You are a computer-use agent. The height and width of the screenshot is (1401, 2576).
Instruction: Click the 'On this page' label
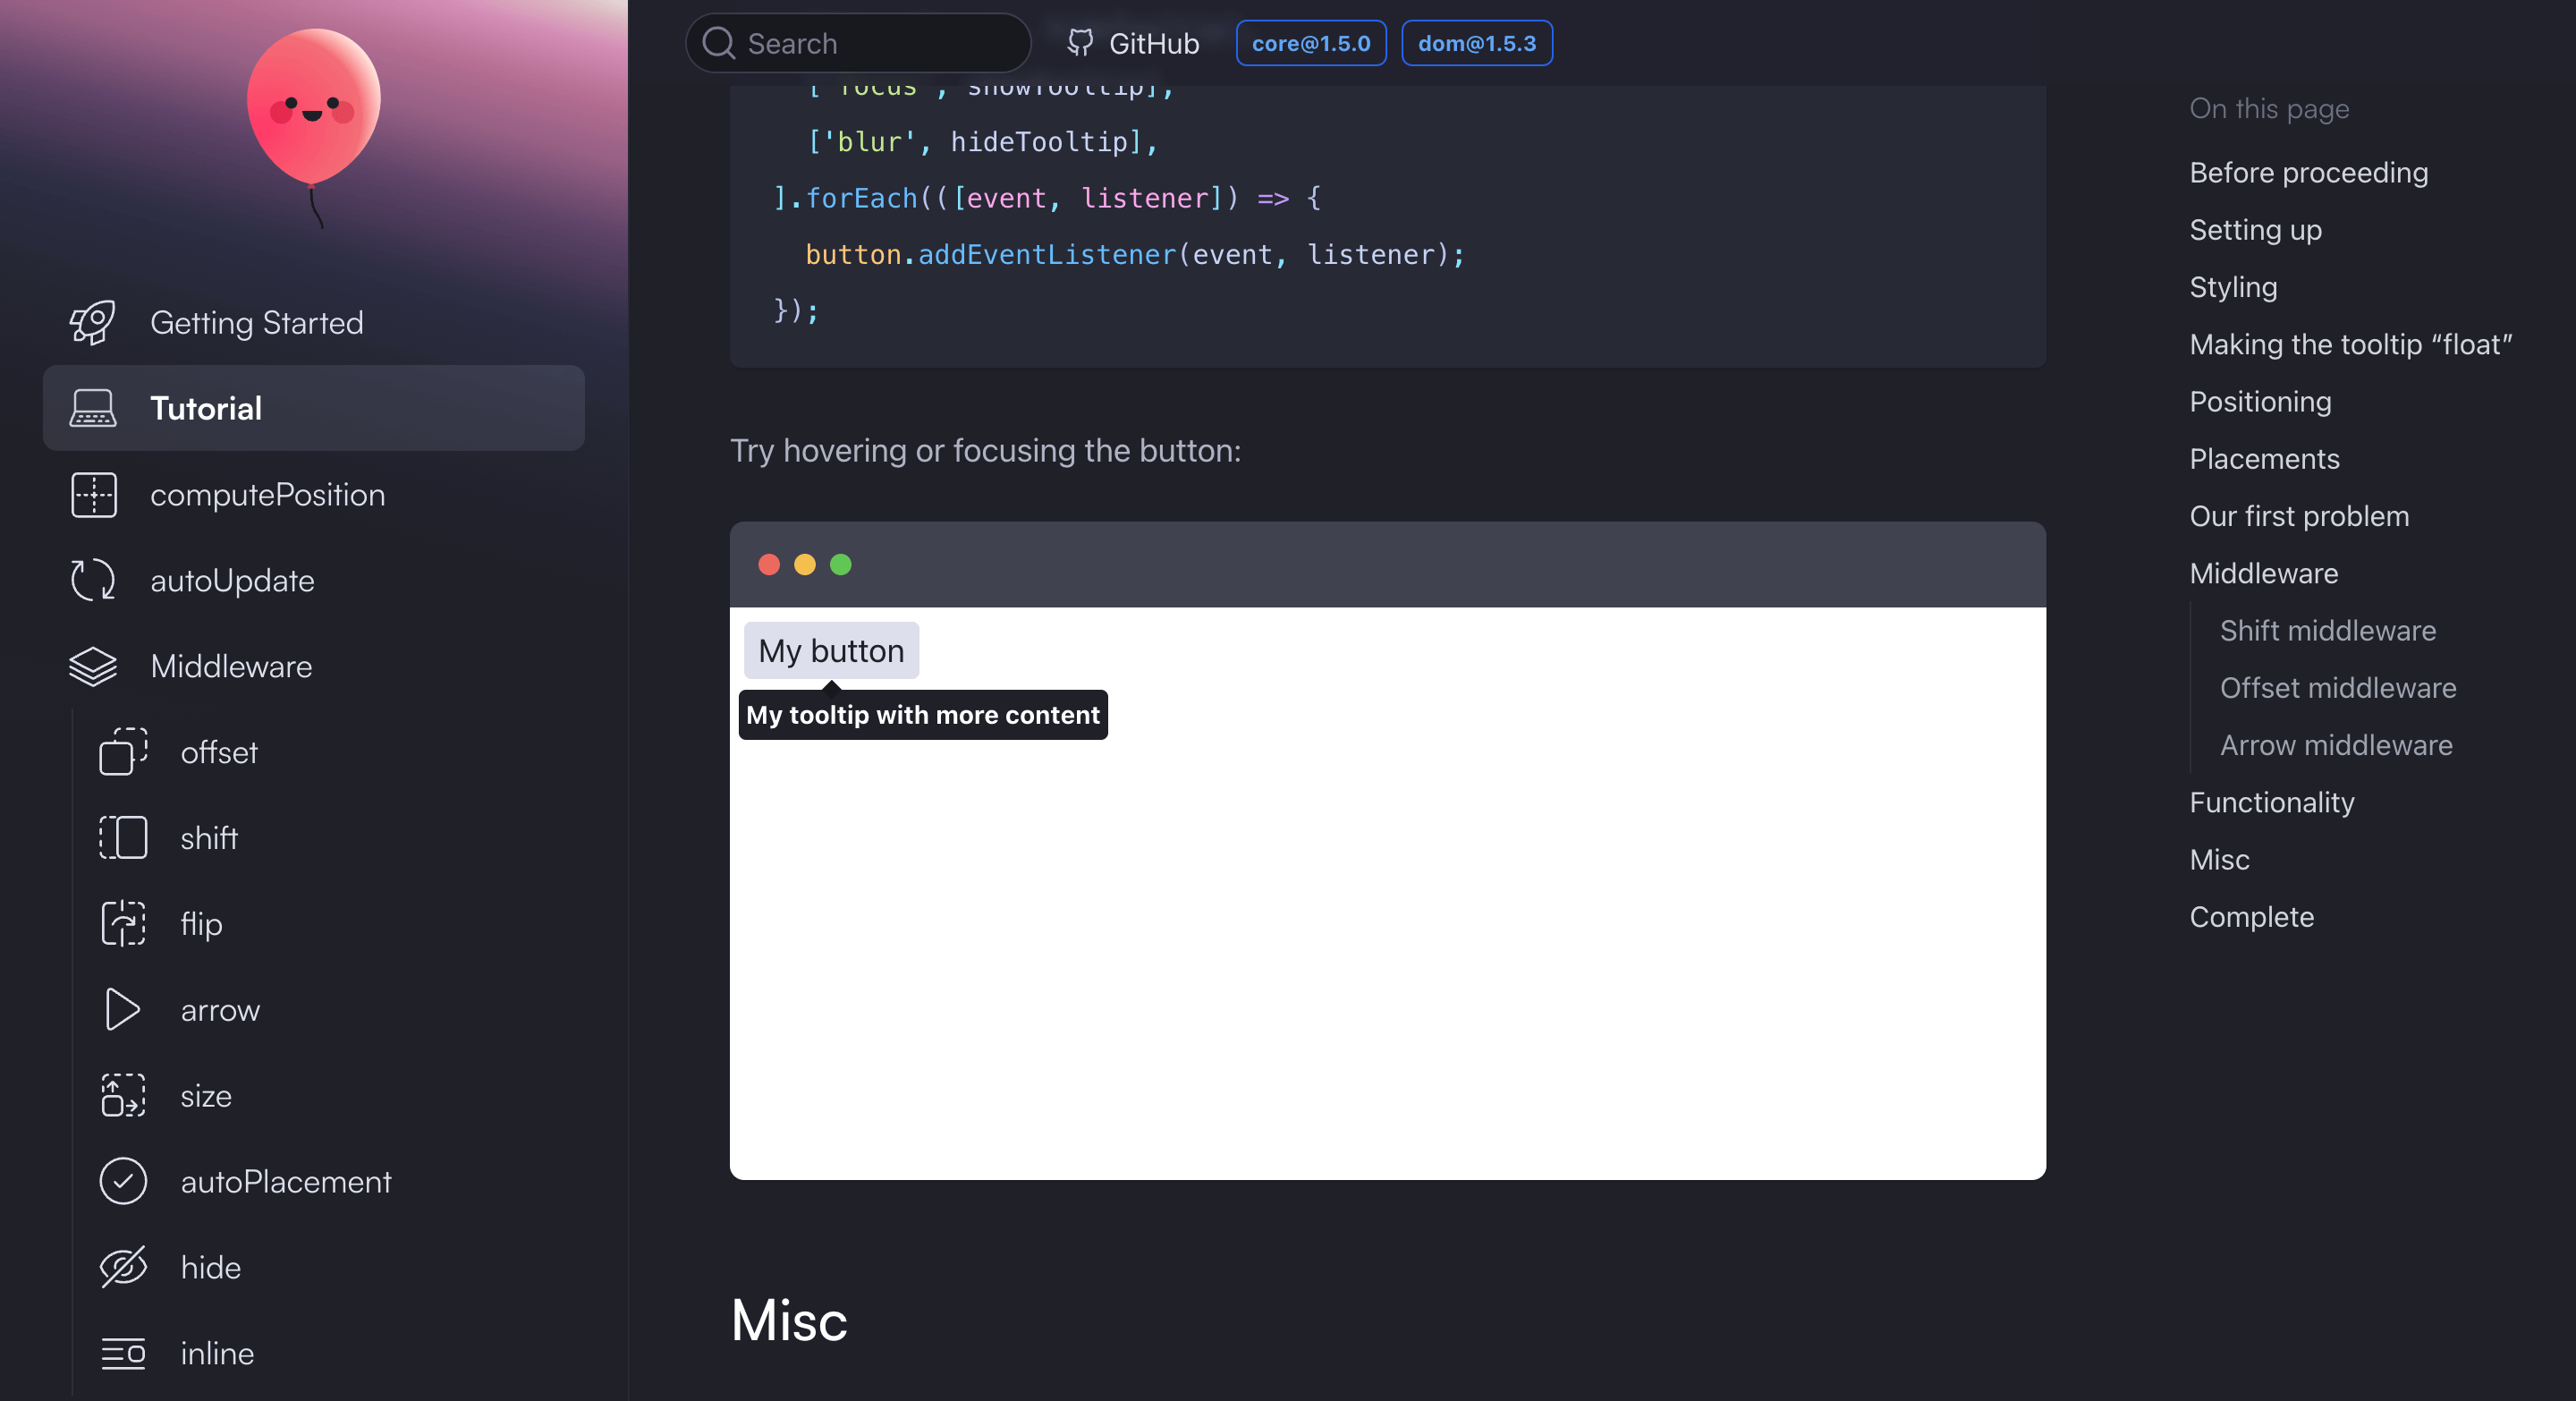pos(2269,108)
